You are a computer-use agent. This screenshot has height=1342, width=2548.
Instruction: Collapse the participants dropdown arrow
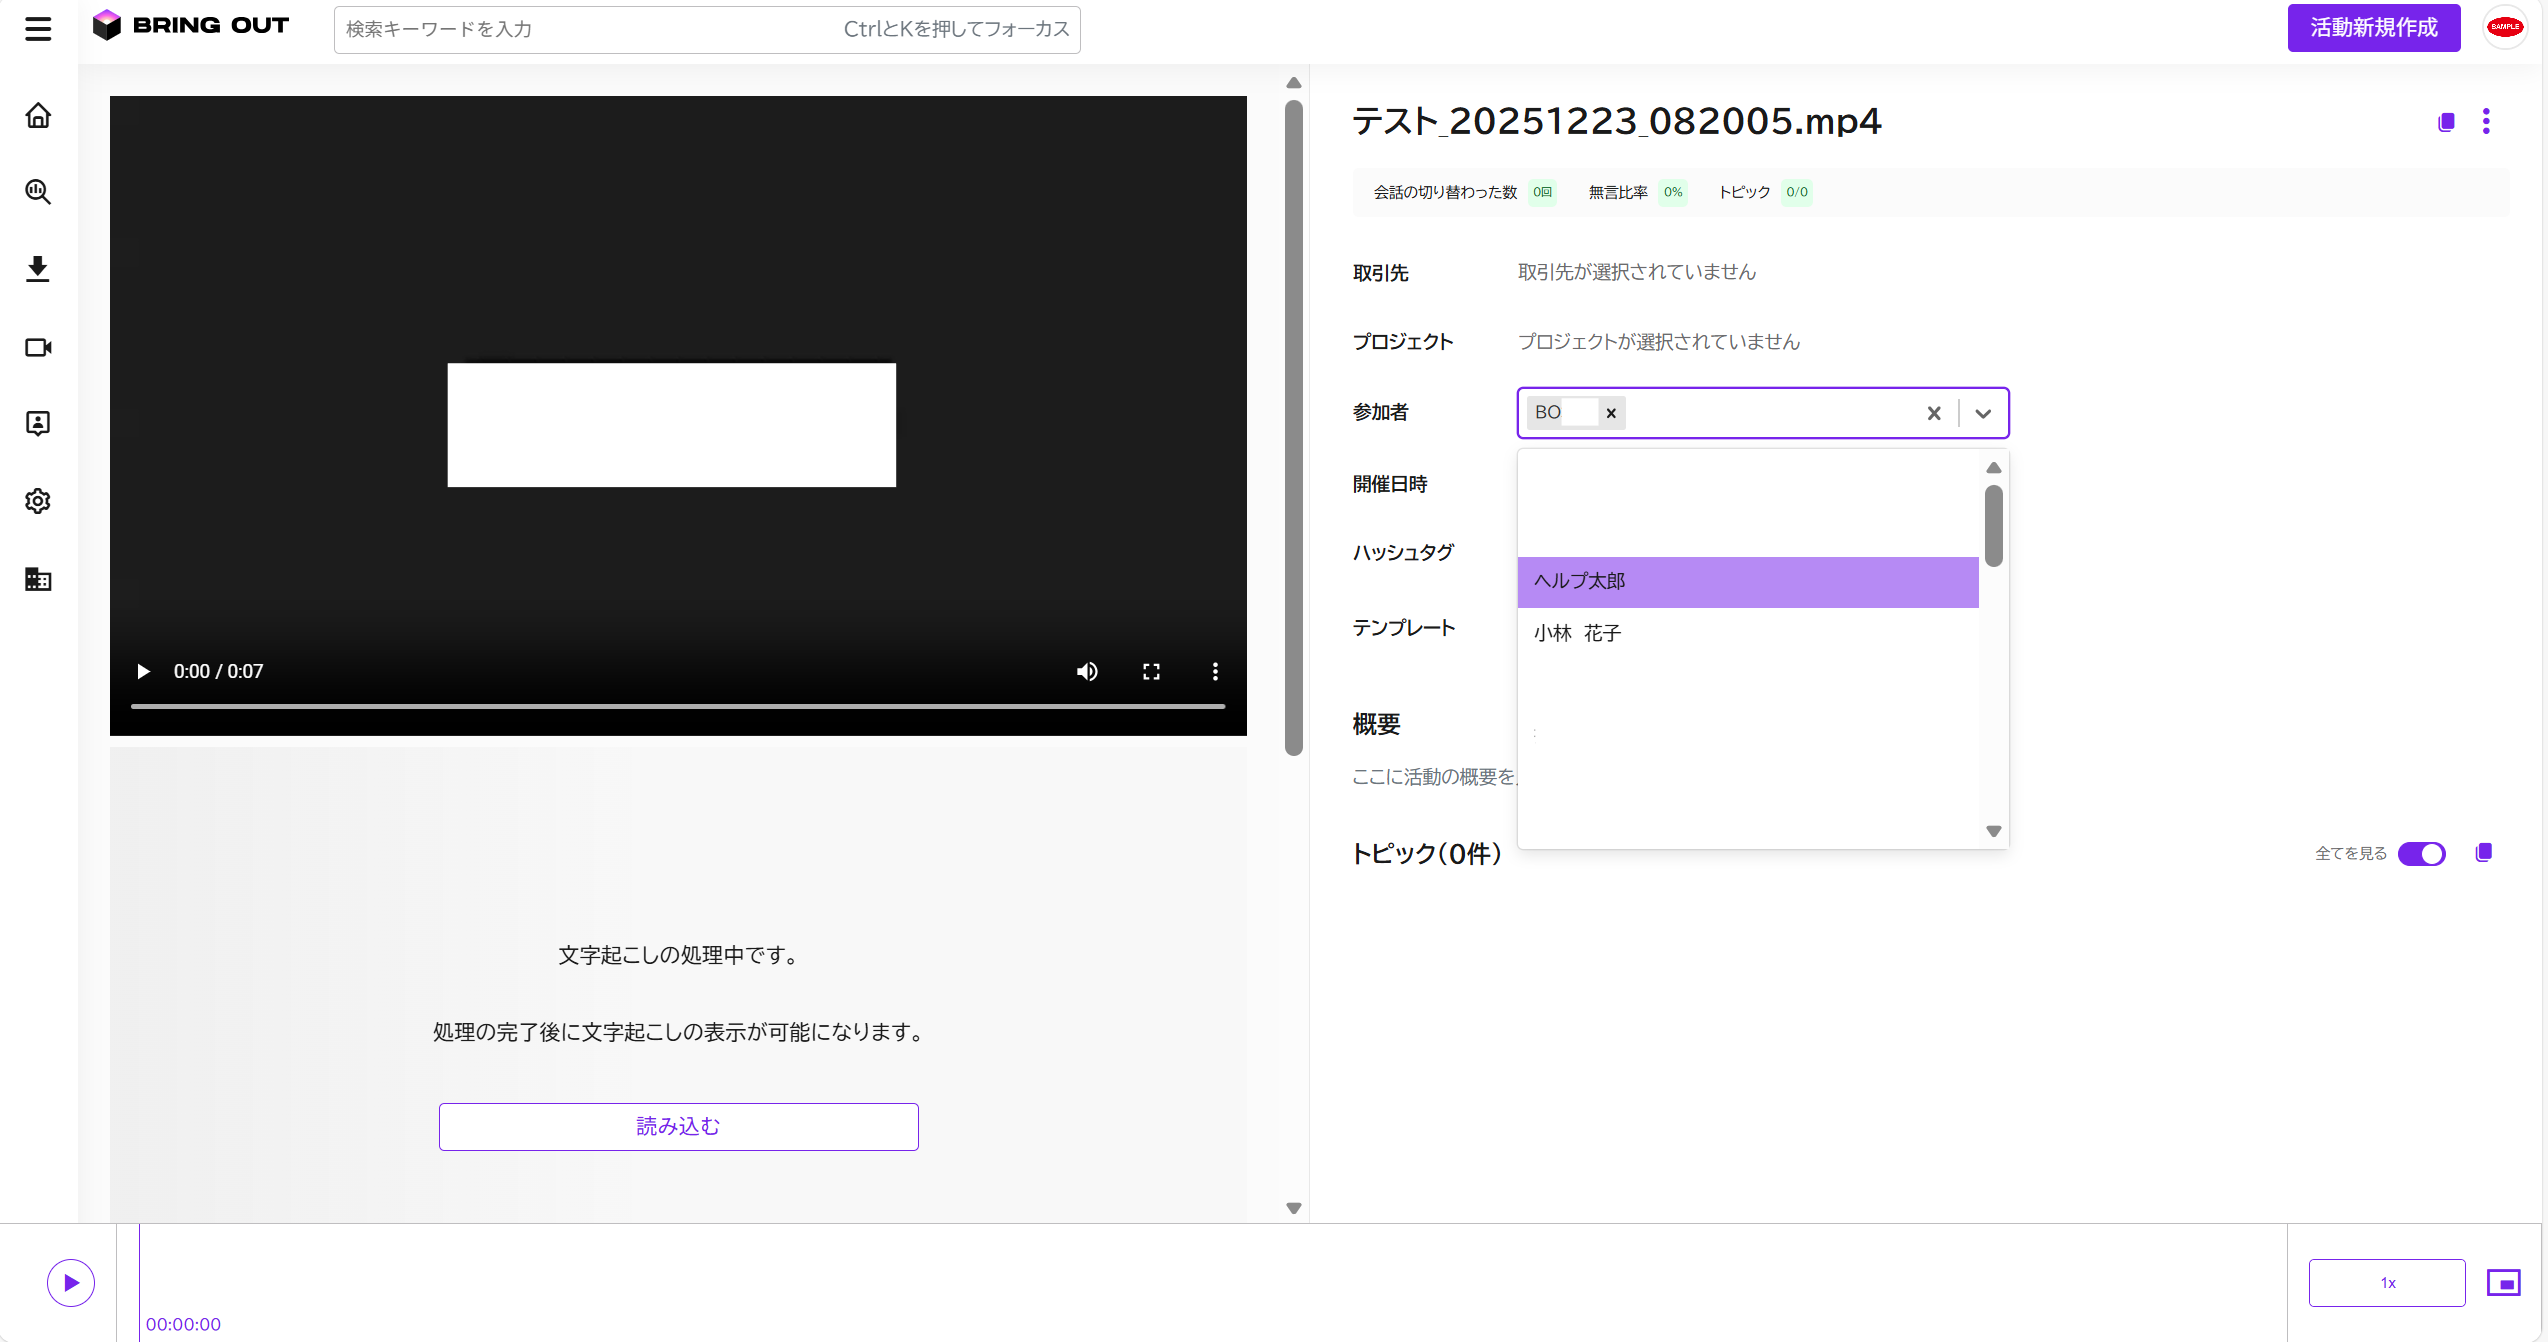click(1983, 413)
